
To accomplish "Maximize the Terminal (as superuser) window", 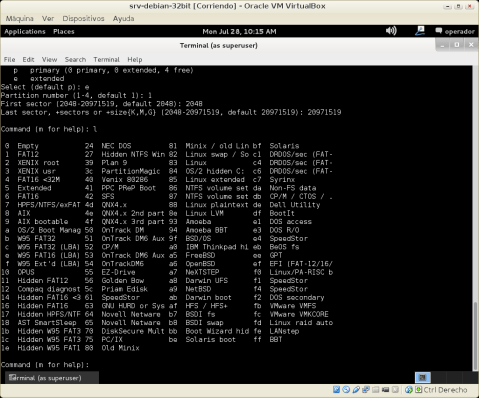I will click(x=457, y=45).
